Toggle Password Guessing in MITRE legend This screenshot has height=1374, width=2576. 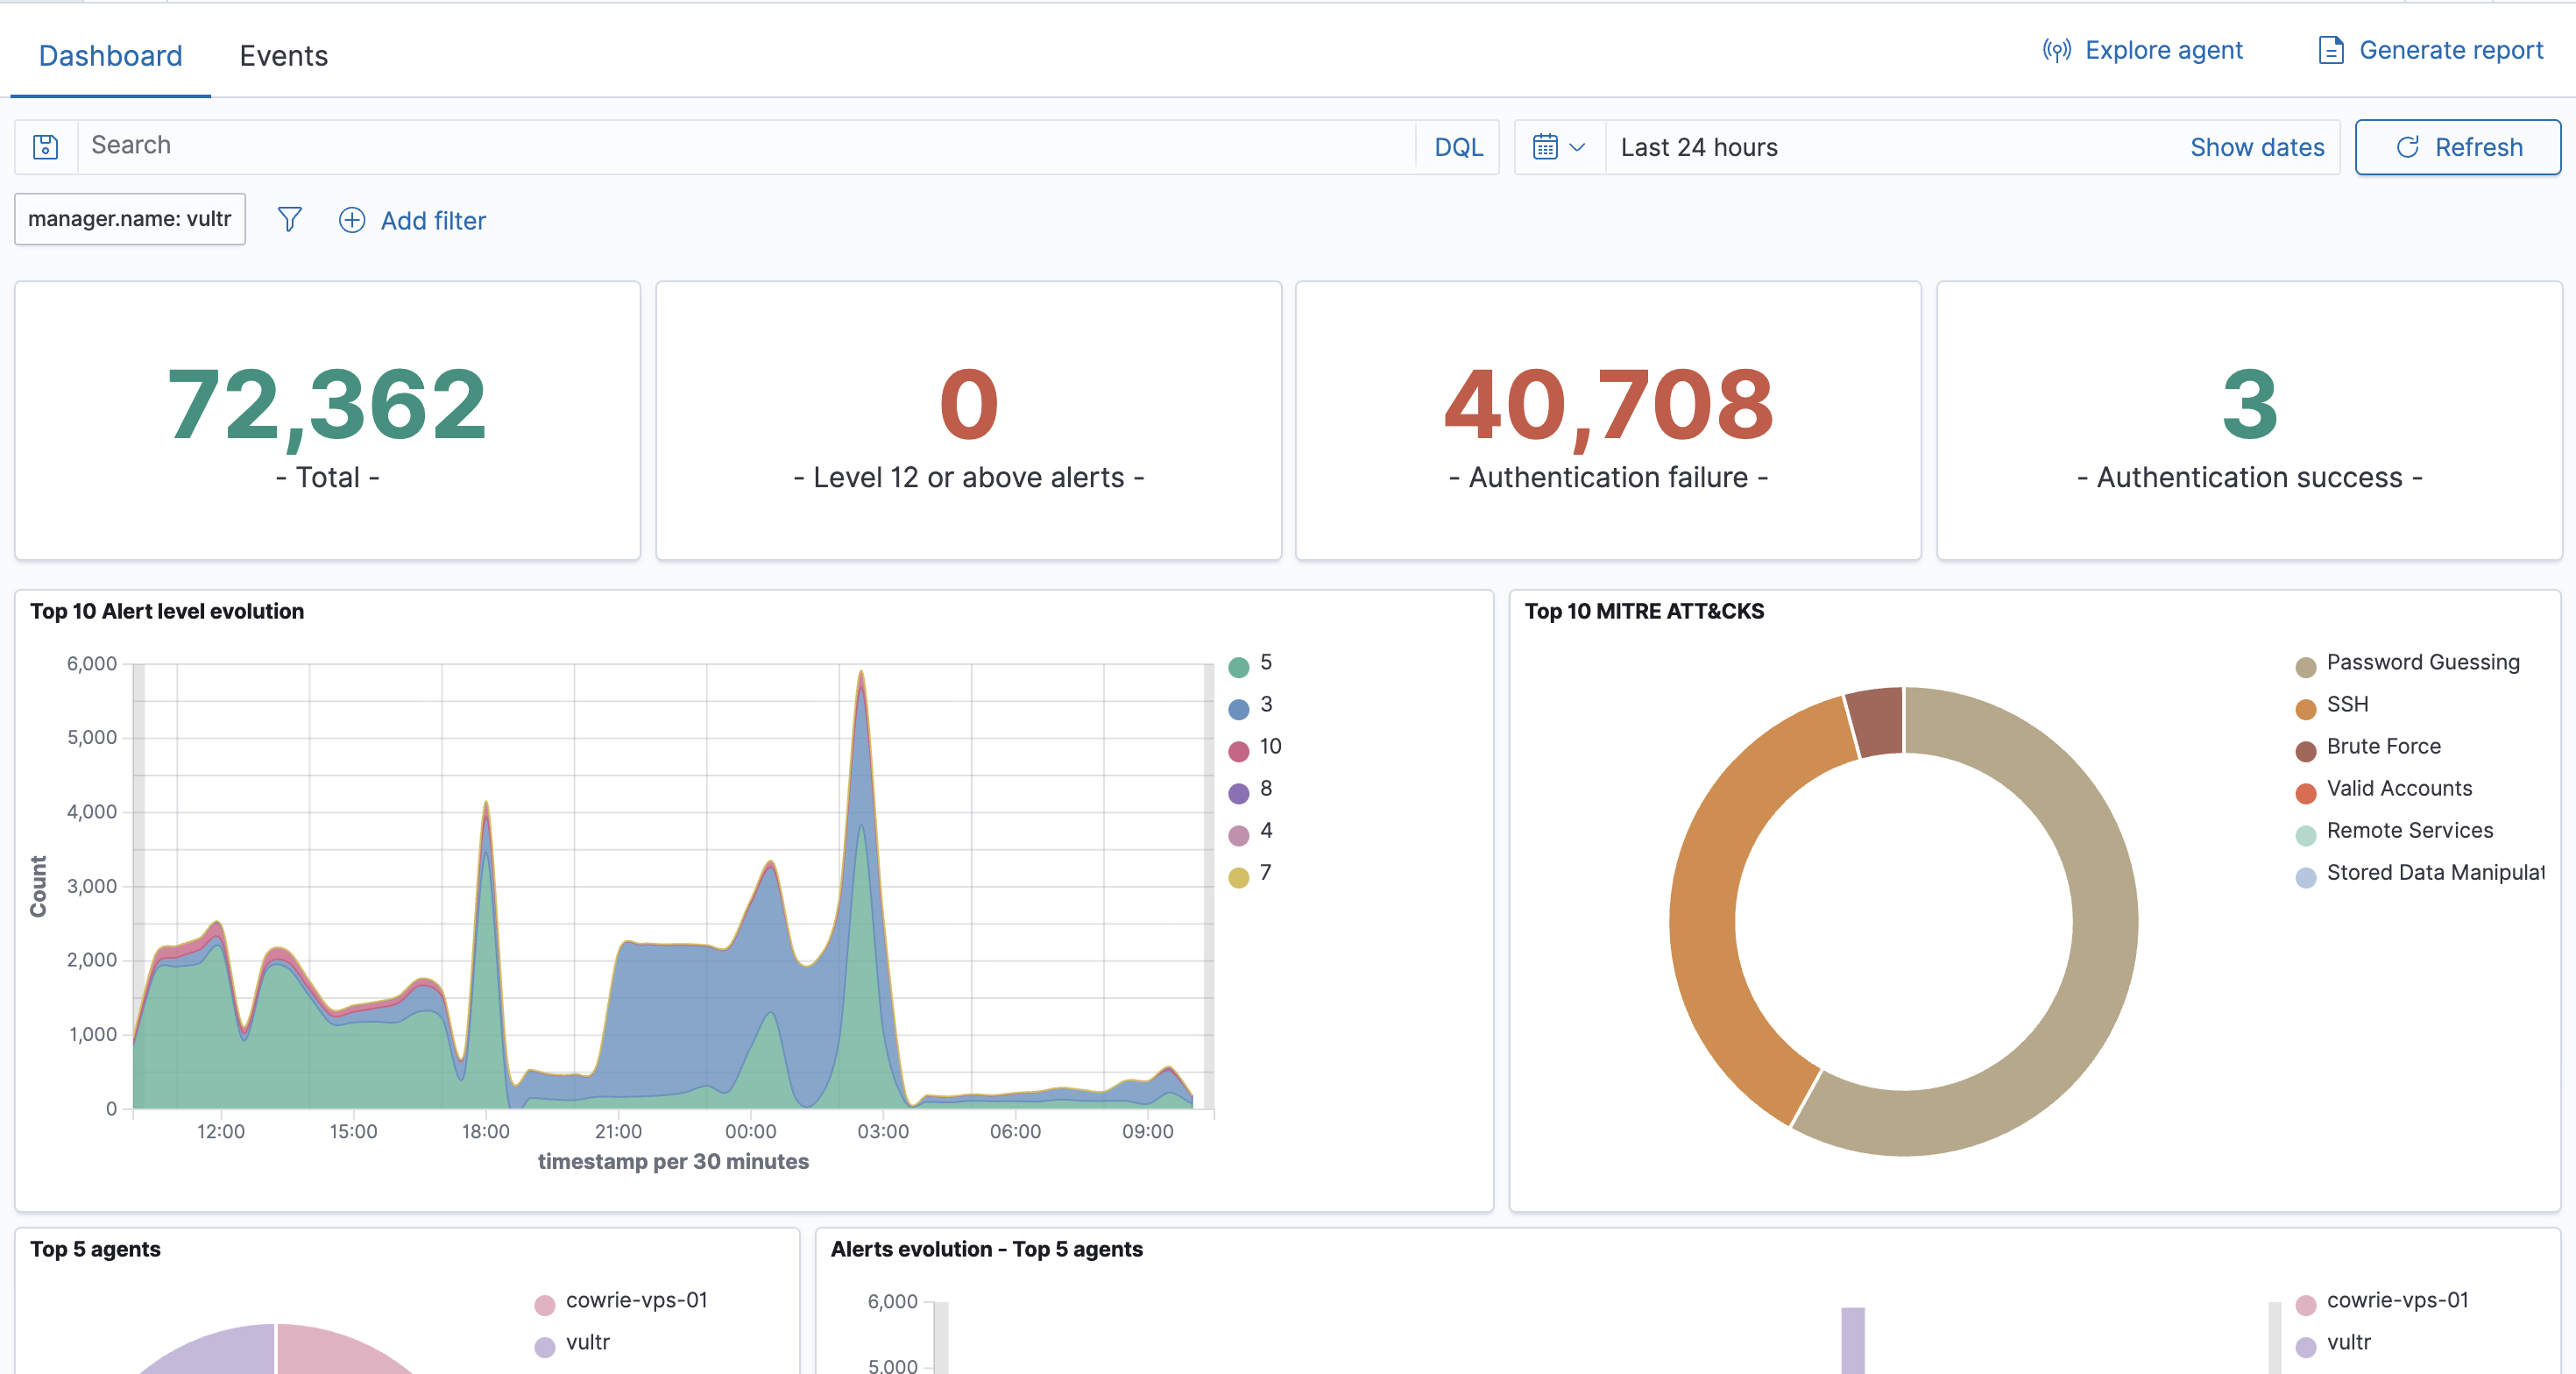pos(2421,662)
